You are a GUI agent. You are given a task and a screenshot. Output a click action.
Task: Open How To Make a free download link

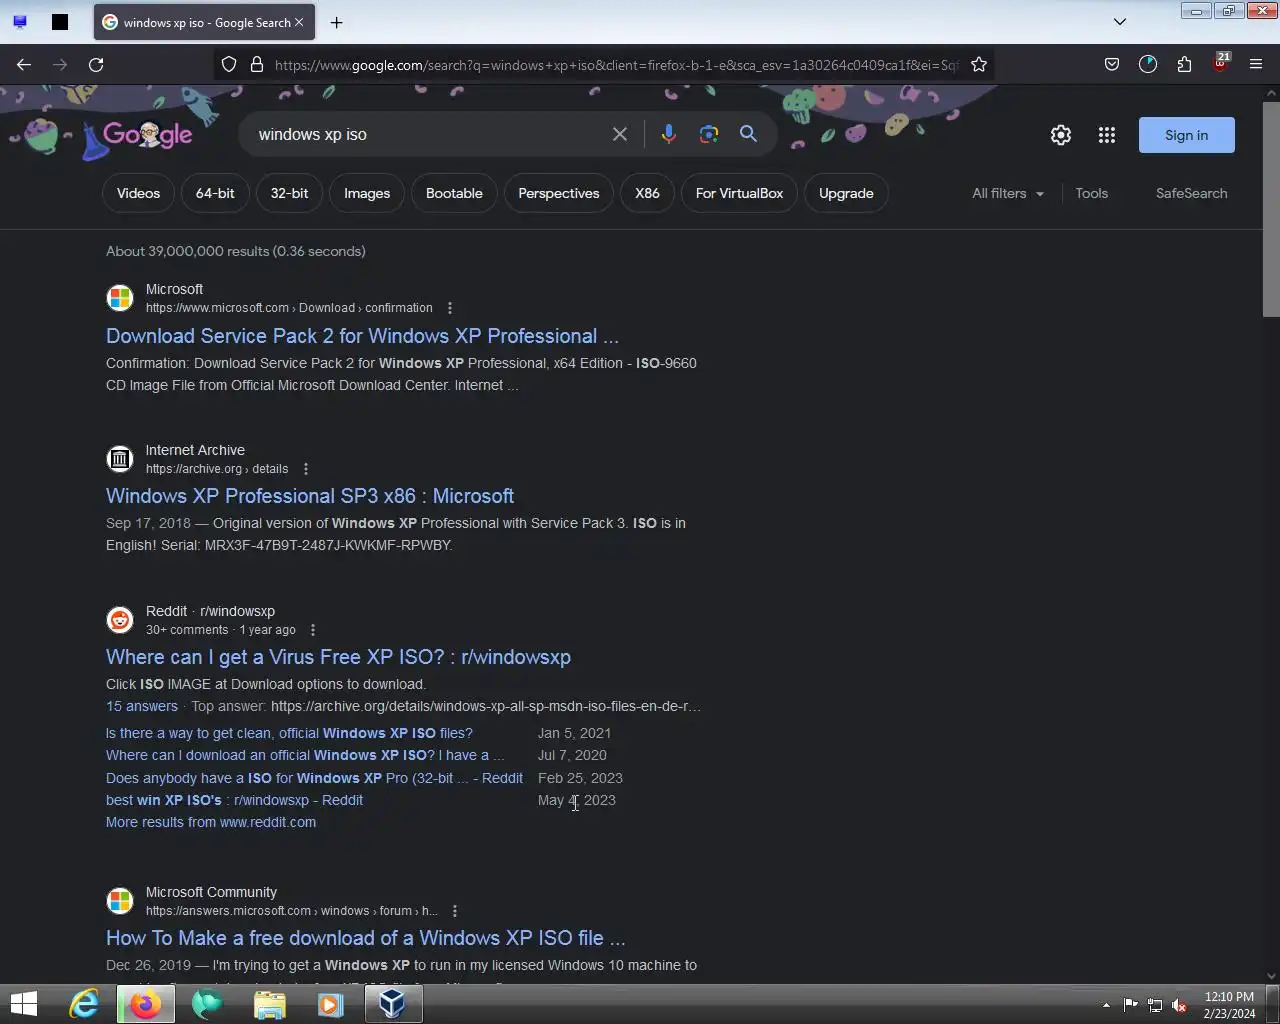point(365,938)
